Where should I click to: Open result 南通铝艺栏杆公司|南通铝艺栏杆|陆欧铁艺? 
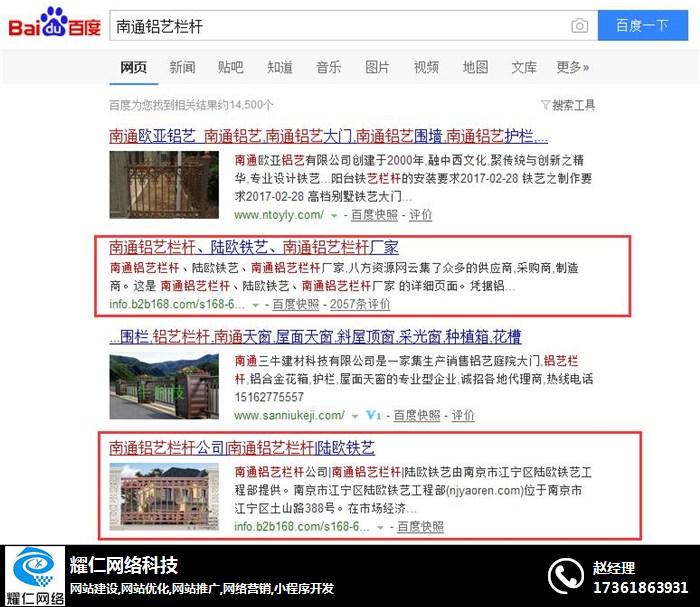pyautogui.click(x=242, y=448)
